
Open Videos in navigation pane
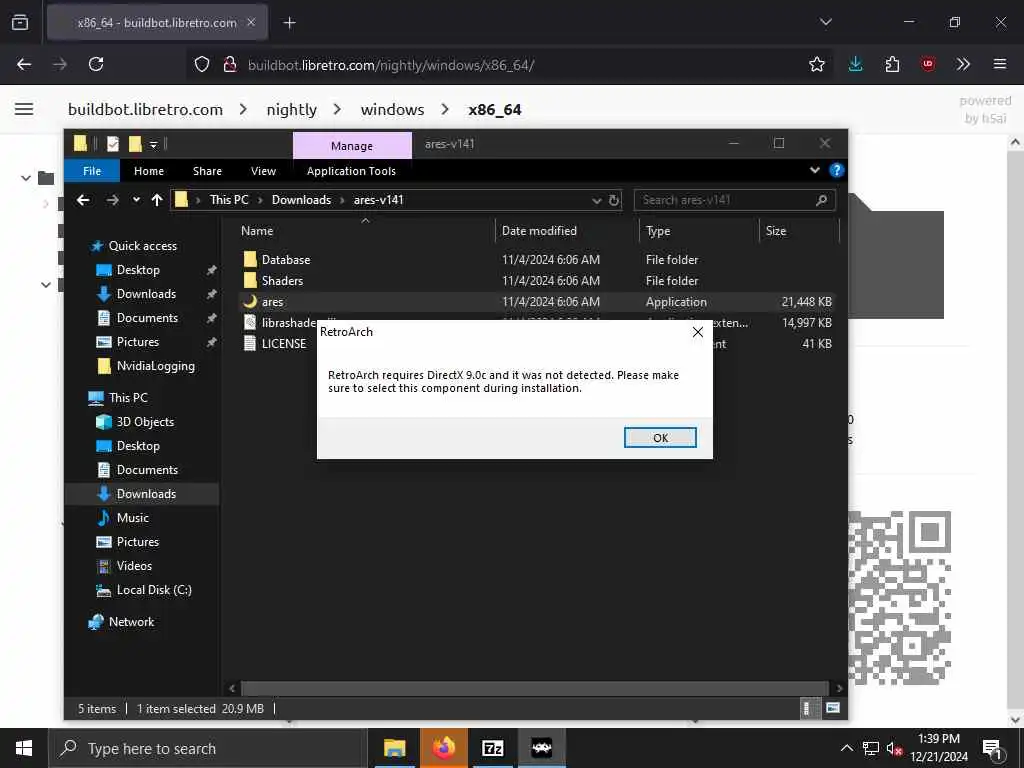[134, 566]
